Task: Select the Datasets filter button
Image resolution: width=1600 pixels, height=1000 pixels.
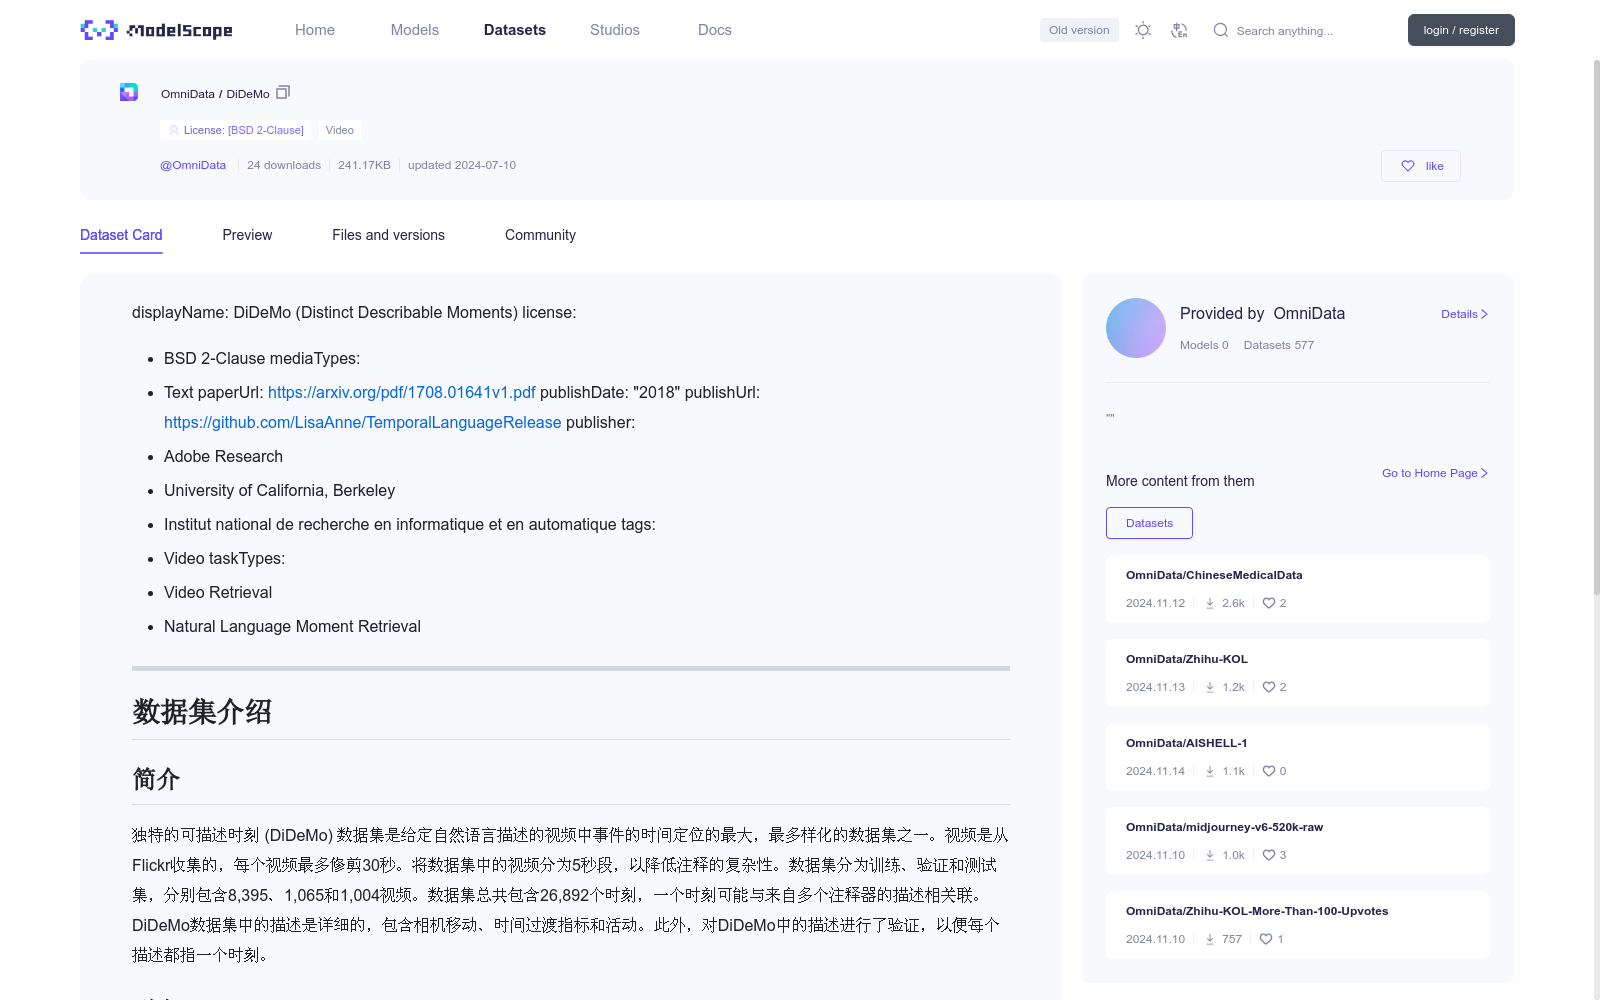Action: pos(1149,523)
